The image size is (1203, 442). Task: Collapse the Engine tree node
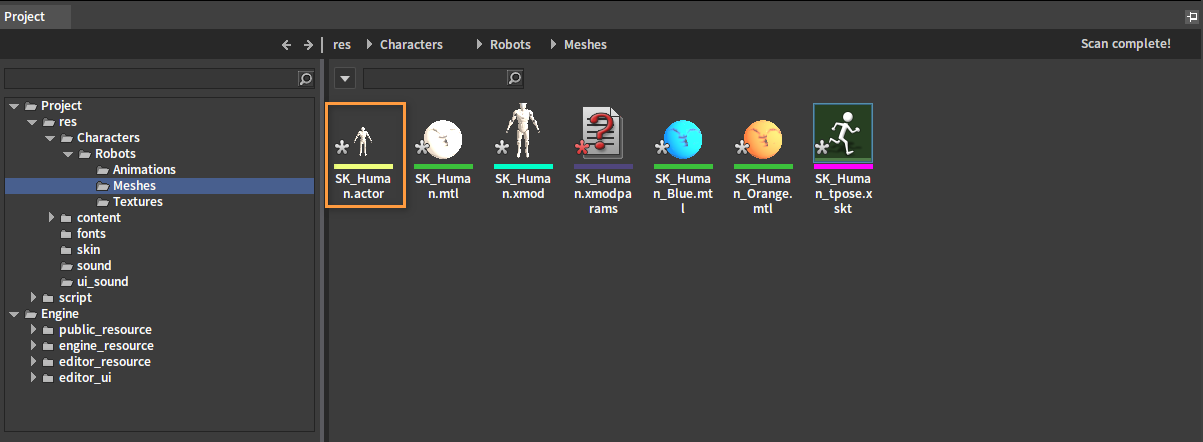[14, 314]
